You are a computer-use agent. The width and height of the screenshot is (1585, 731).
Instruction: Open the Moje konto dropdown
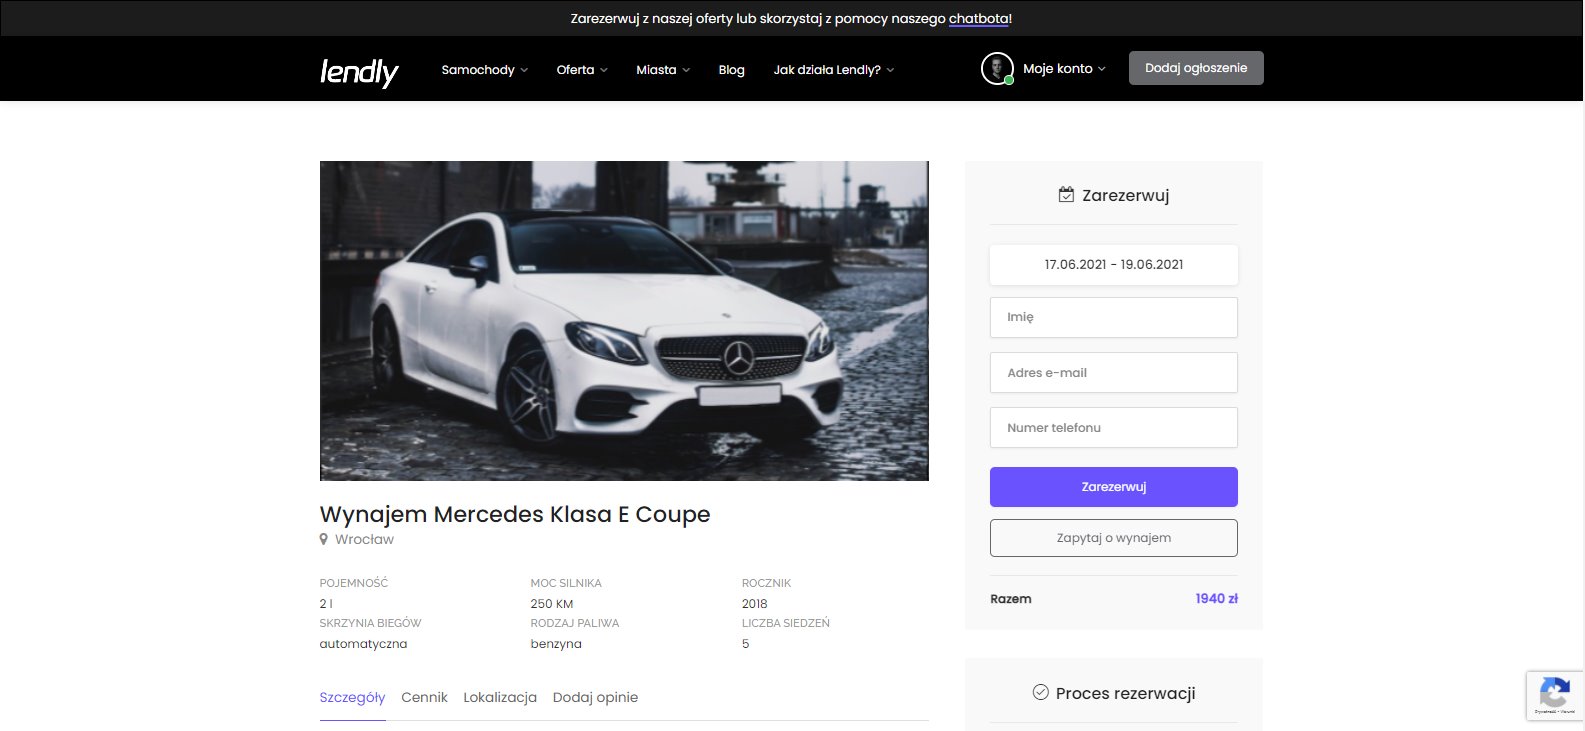tap(1064, 69)
